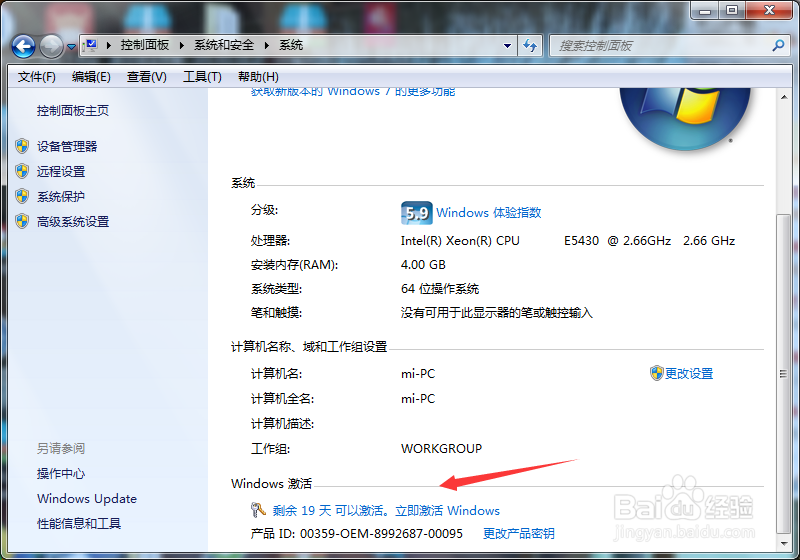
Task: Open 高级系统设置 link
Action: click(72, 222)
